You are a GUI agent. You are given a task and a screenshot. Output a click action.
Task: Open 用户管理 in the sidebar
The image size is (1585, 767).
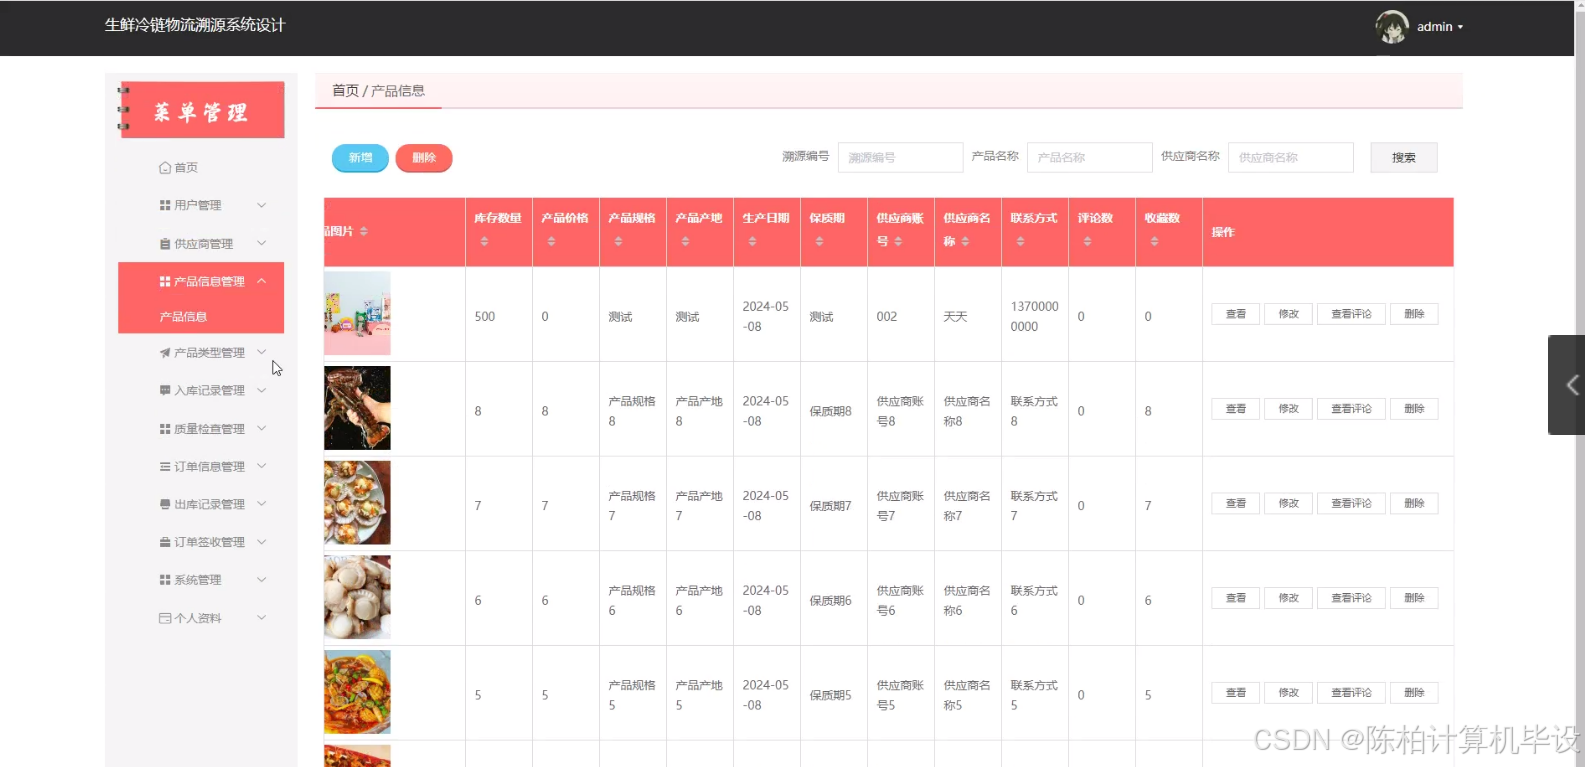pos(201,205)
